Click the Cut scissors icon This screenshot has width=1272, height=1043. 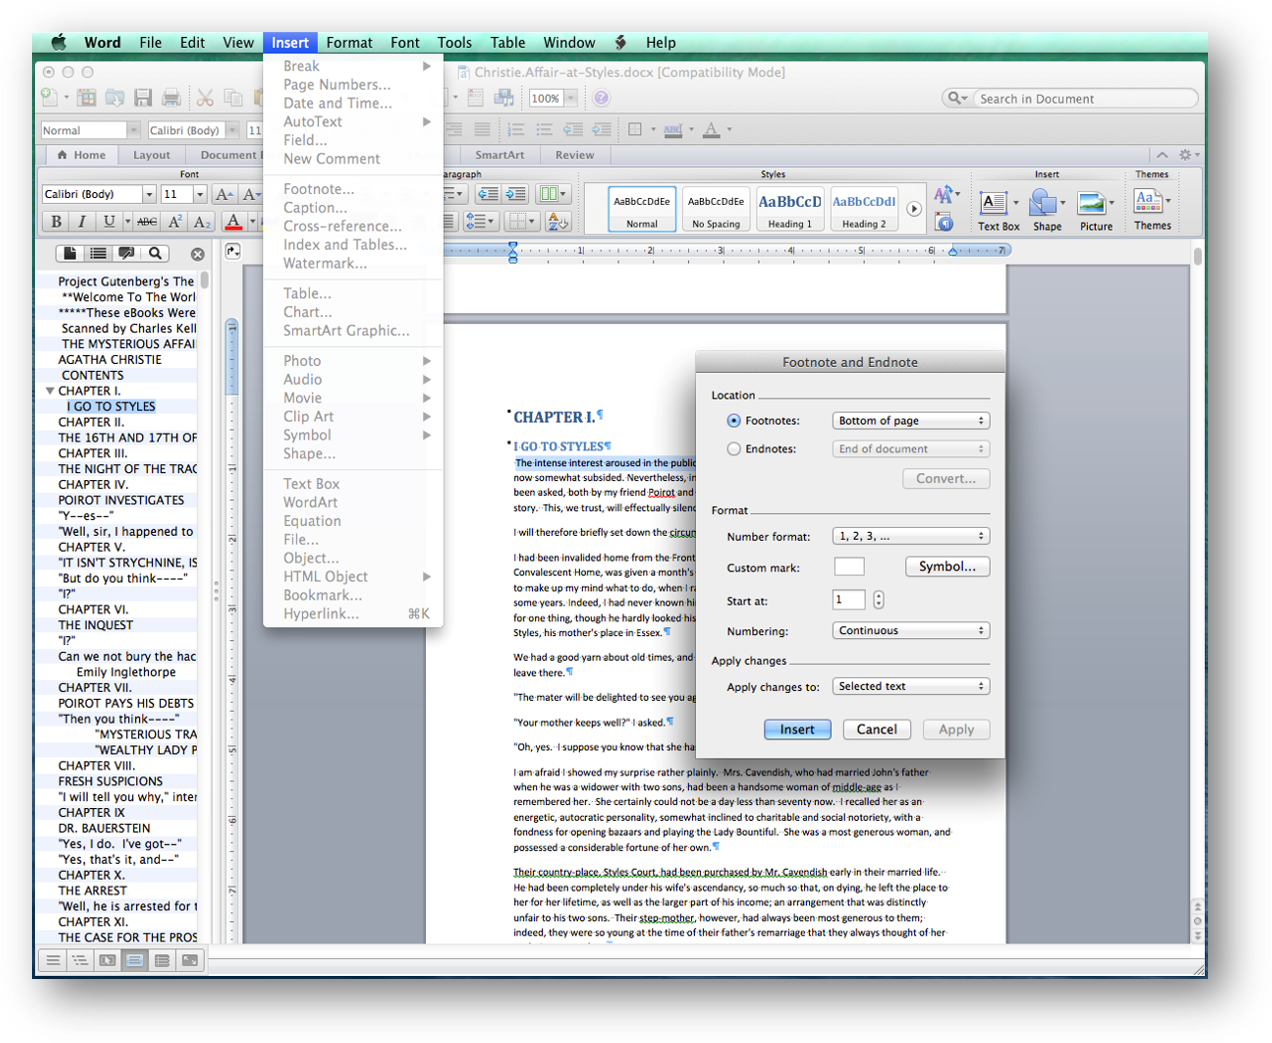(x=205, y=97)
